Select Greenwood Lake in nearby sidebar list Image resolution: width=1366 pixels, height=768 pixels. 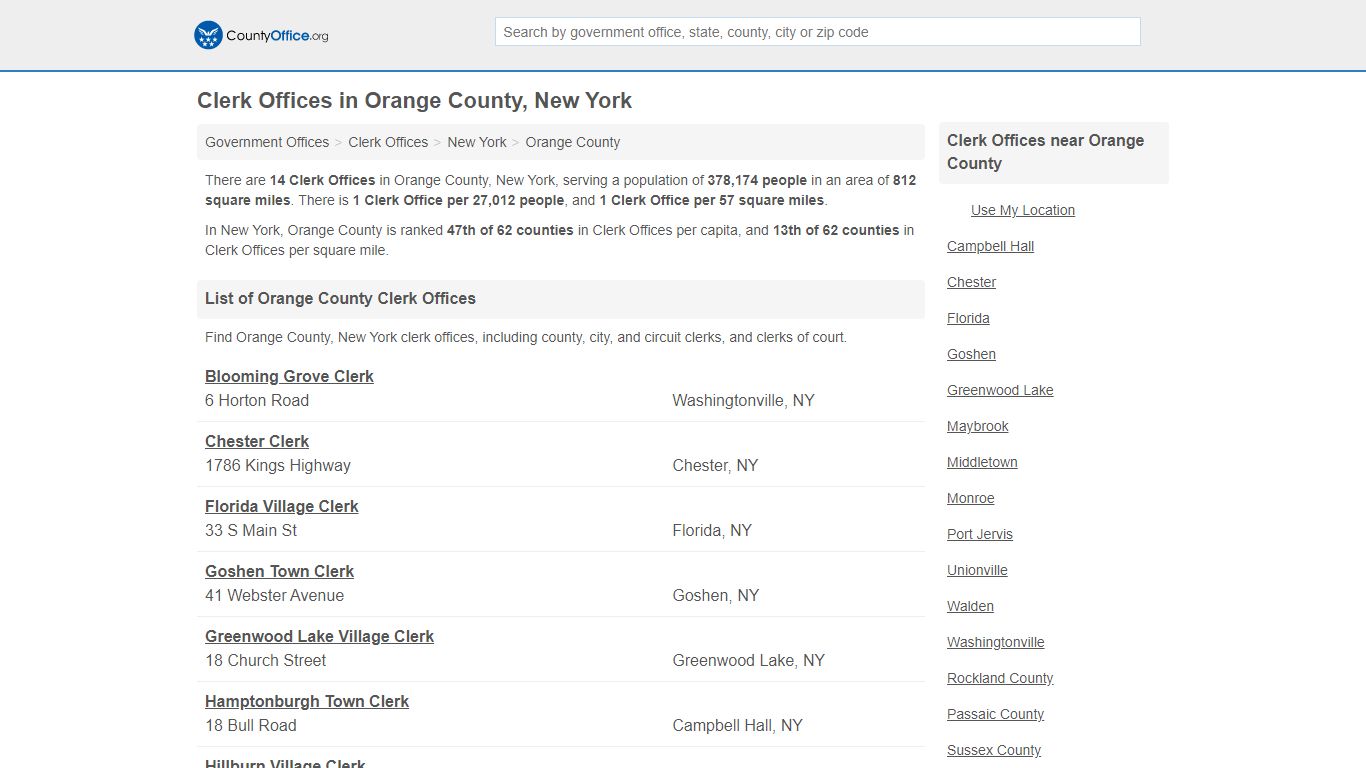[1000, 390]
